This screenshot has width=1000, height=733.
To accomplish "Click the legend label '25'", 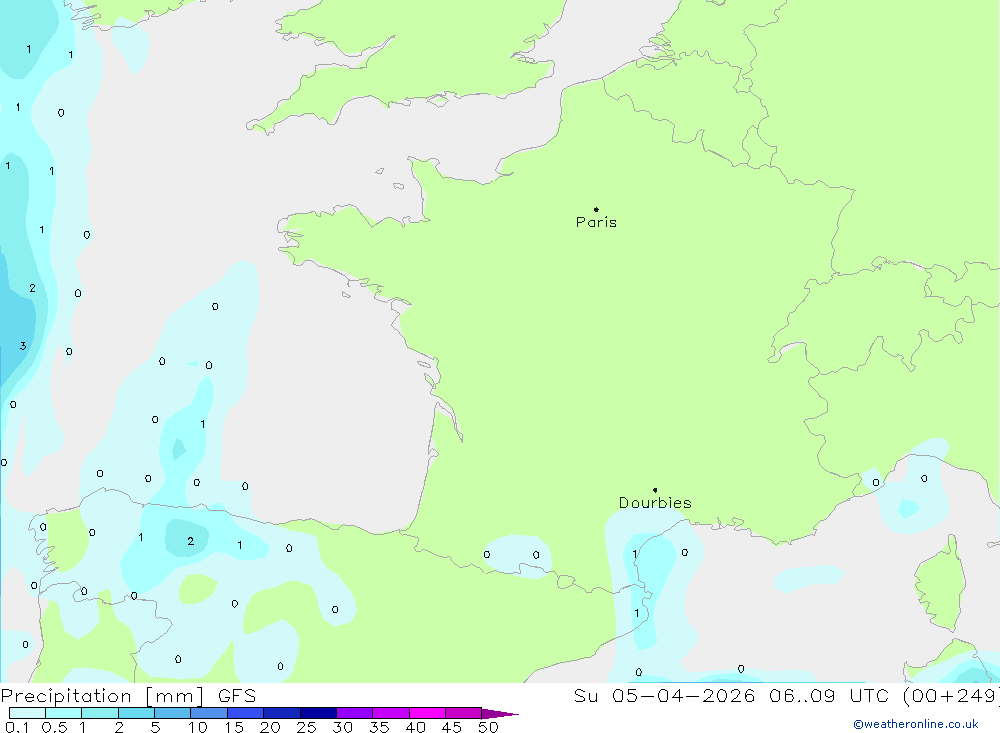I will pyautogui.click(x=306, y=727).
